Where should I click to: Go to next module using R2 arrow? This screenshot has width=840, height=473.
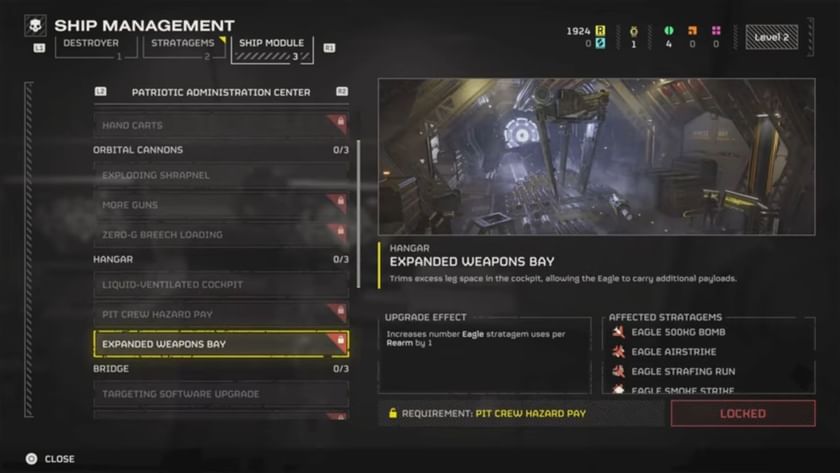point(342,92)
